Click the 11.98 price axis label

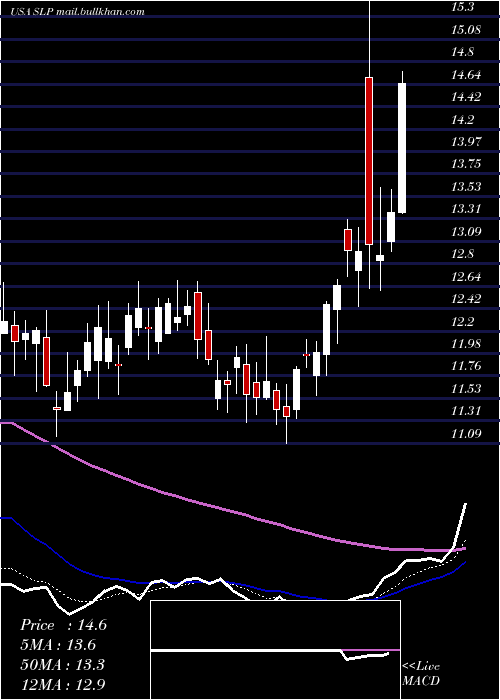tap(466, 344)
